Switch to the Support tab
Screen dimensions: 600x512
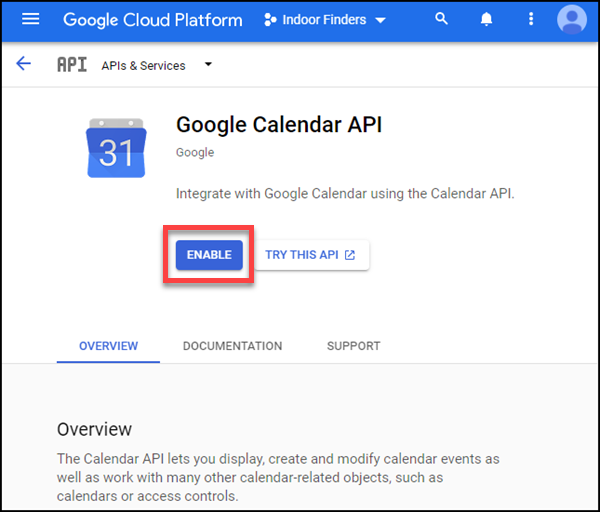(x=354, y=346)
